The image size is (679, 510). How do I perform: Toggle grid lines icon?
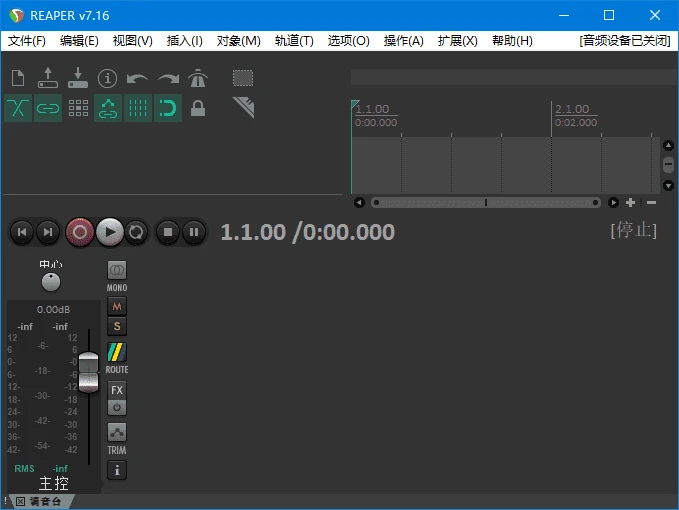click(138, 108)
